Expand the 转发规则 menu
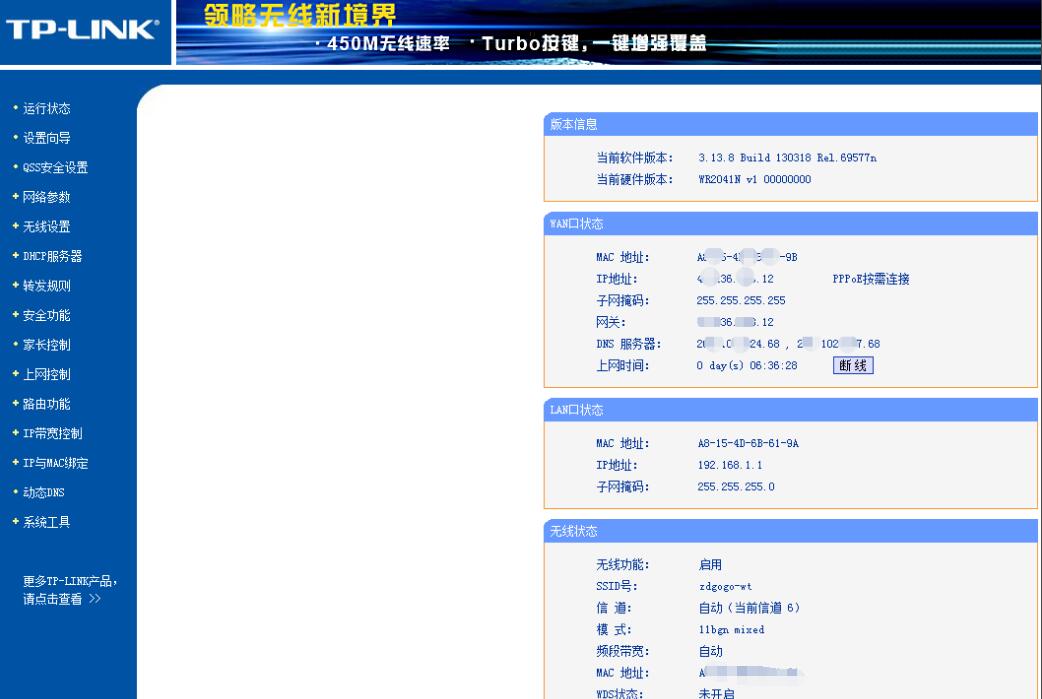 pyautogui.click(x=47, y=286)
